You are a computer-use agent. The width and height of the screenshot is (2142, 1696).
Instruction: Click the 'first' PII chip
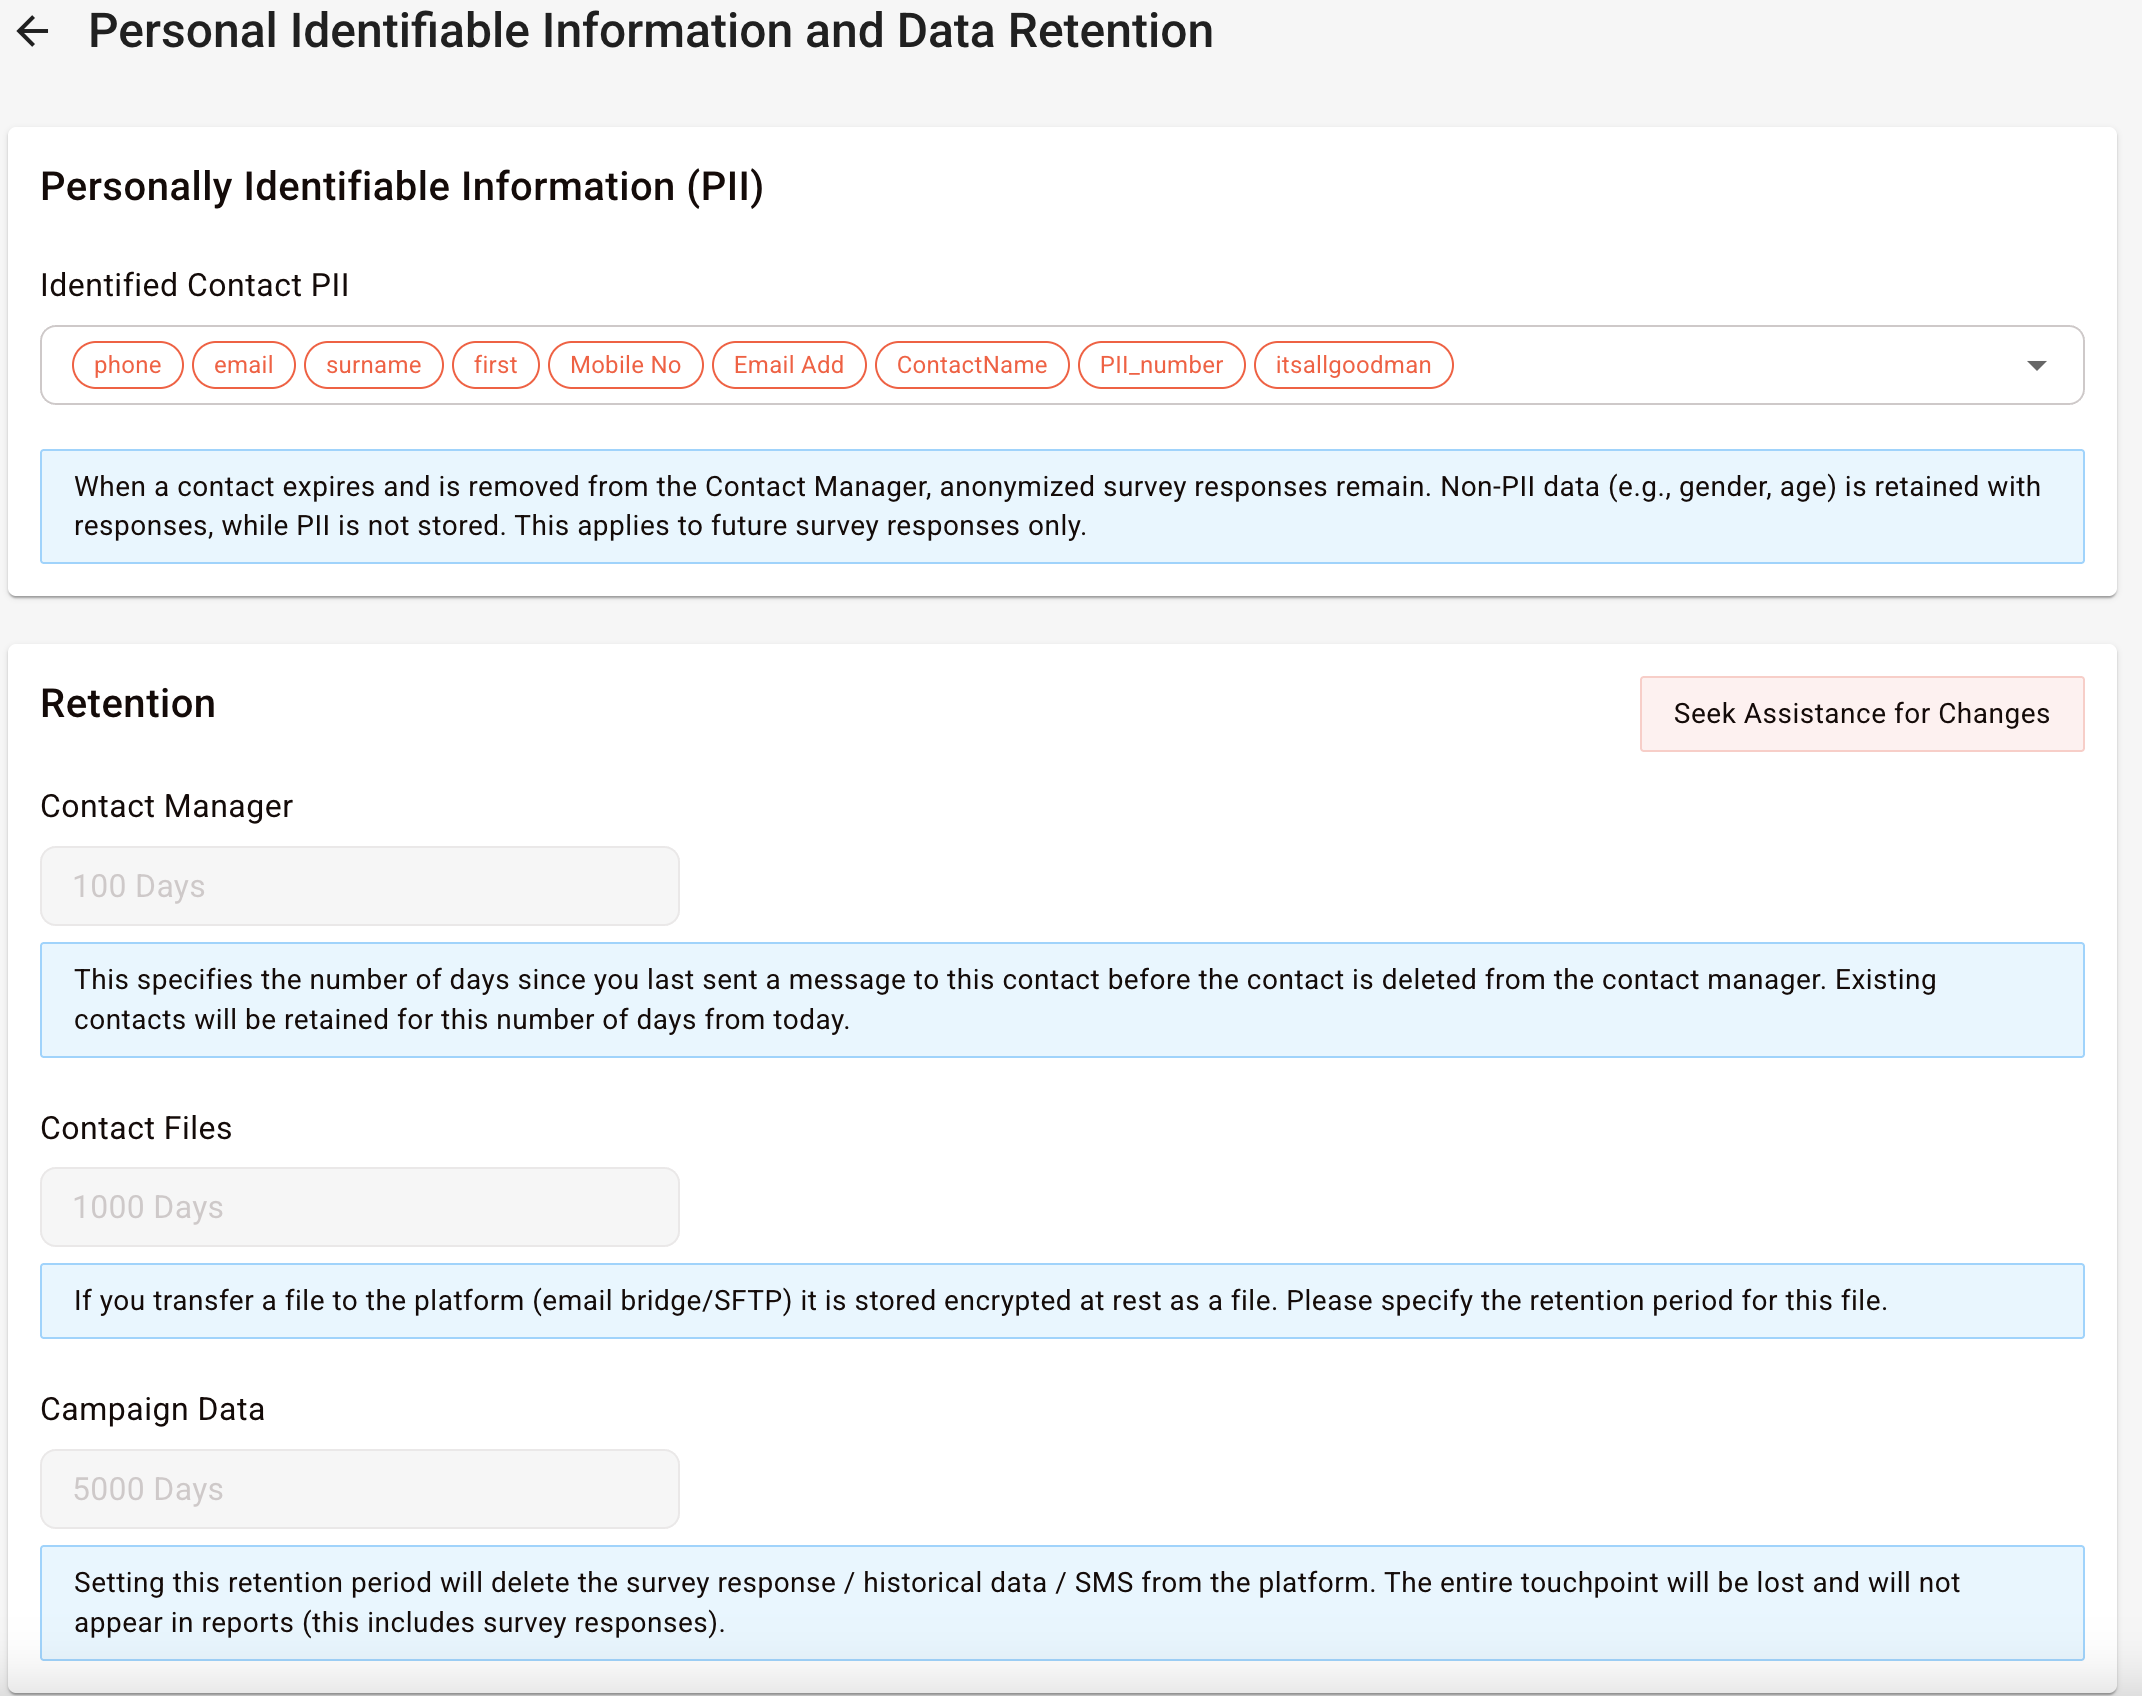495,366
